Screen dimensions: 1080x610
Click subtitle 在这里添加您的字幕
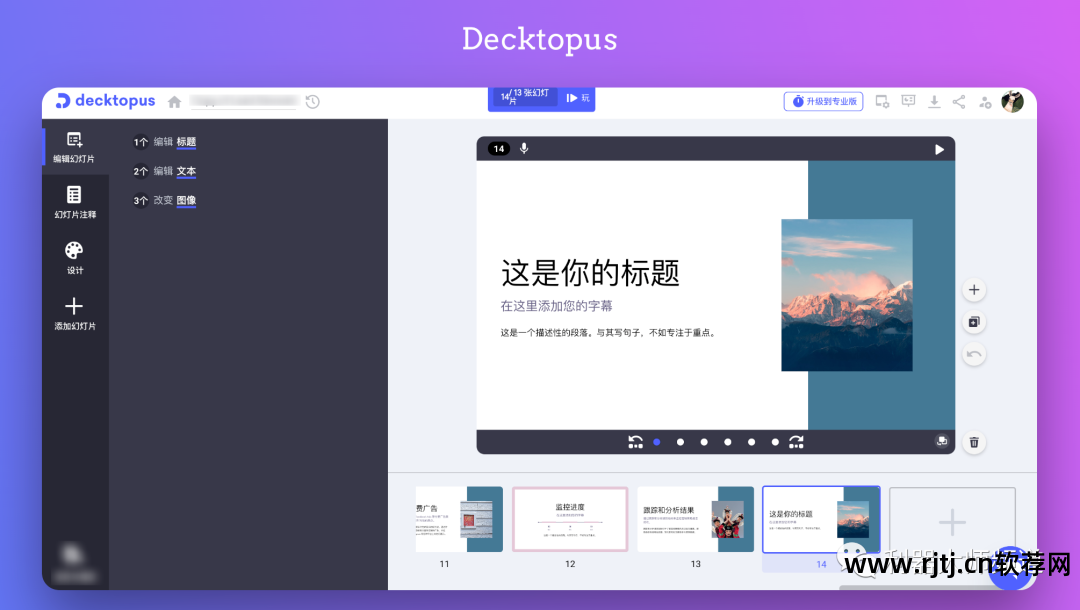coord(557,306)
